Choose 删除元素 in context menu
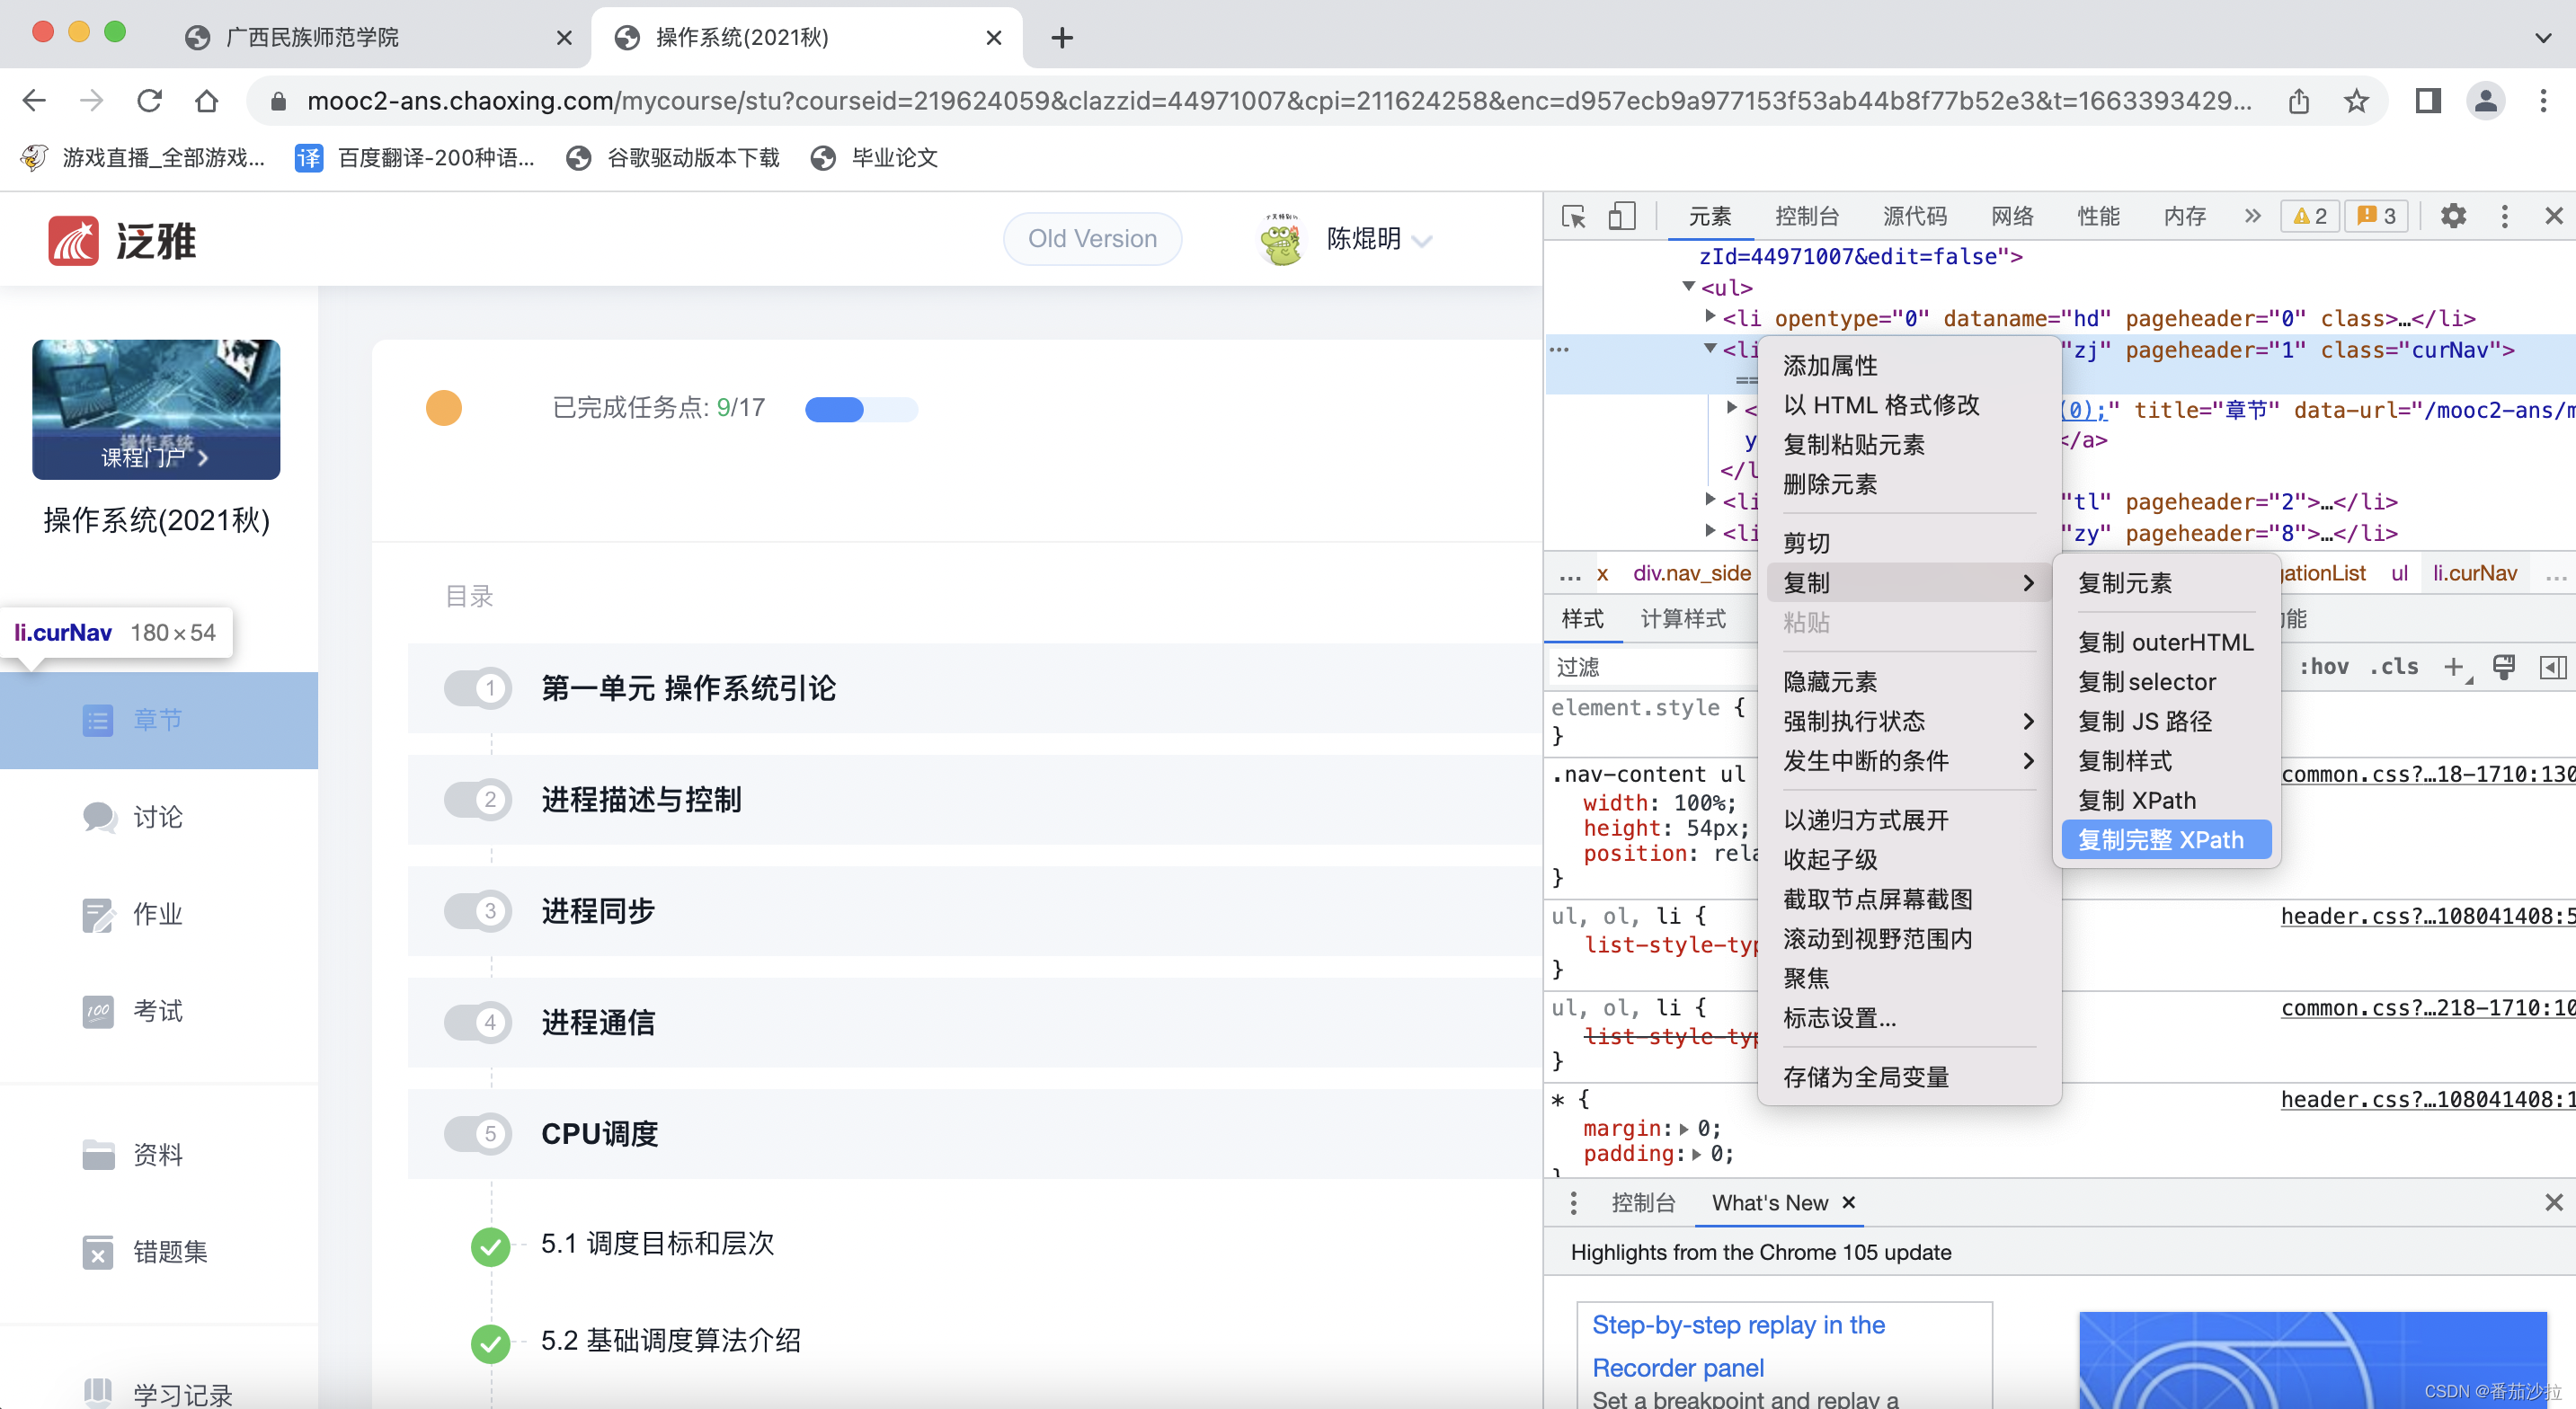This screenshot has width=2576, height=1409. [1908, 484]
